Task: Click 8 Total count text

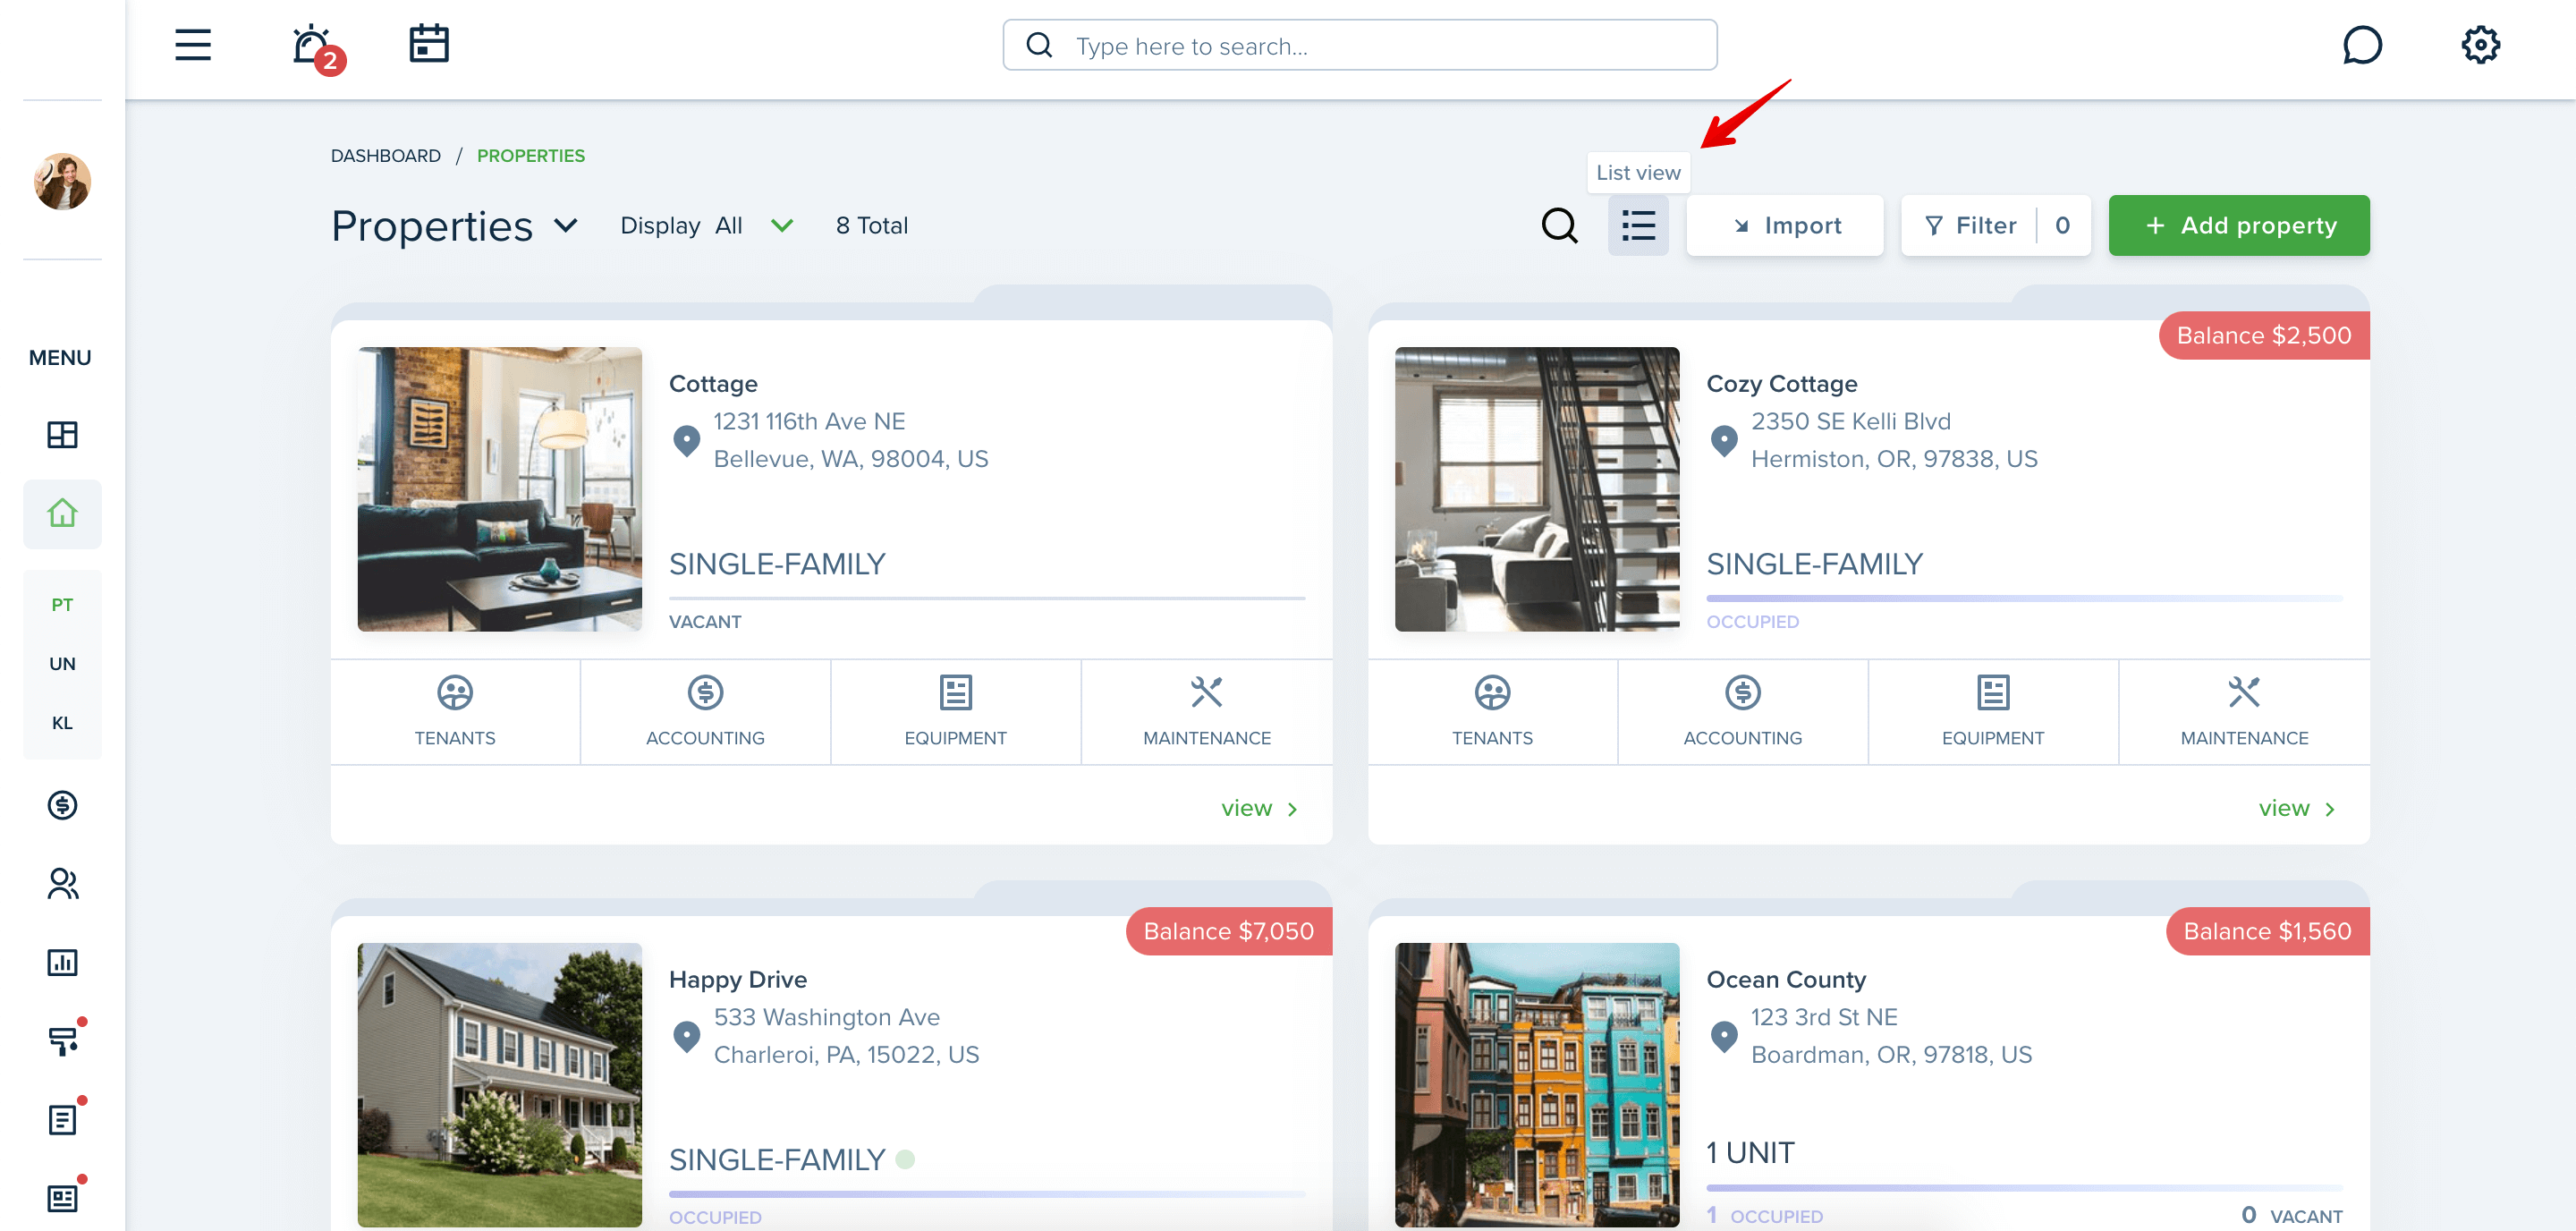Action: tap(872, 226)
